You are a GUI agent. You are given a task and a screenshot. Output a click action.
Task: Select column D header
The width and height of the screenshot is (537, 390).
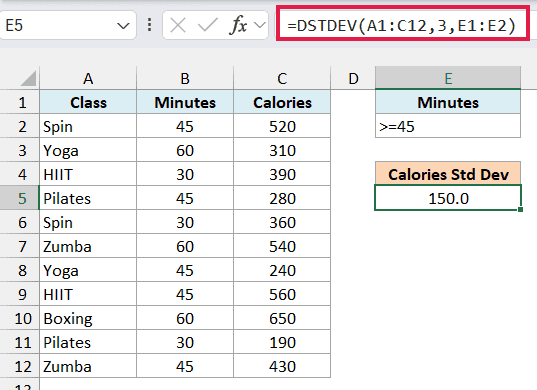(353, 78)
